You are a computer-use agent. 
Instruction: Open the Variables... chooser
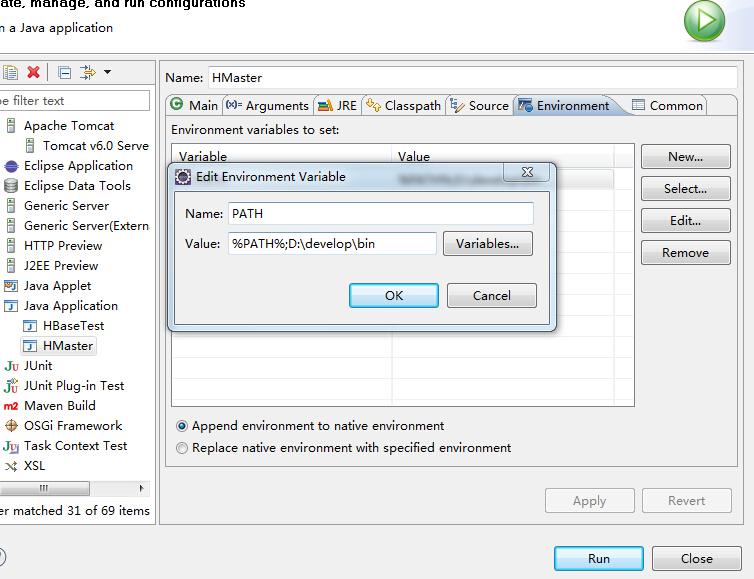point(488,244)
